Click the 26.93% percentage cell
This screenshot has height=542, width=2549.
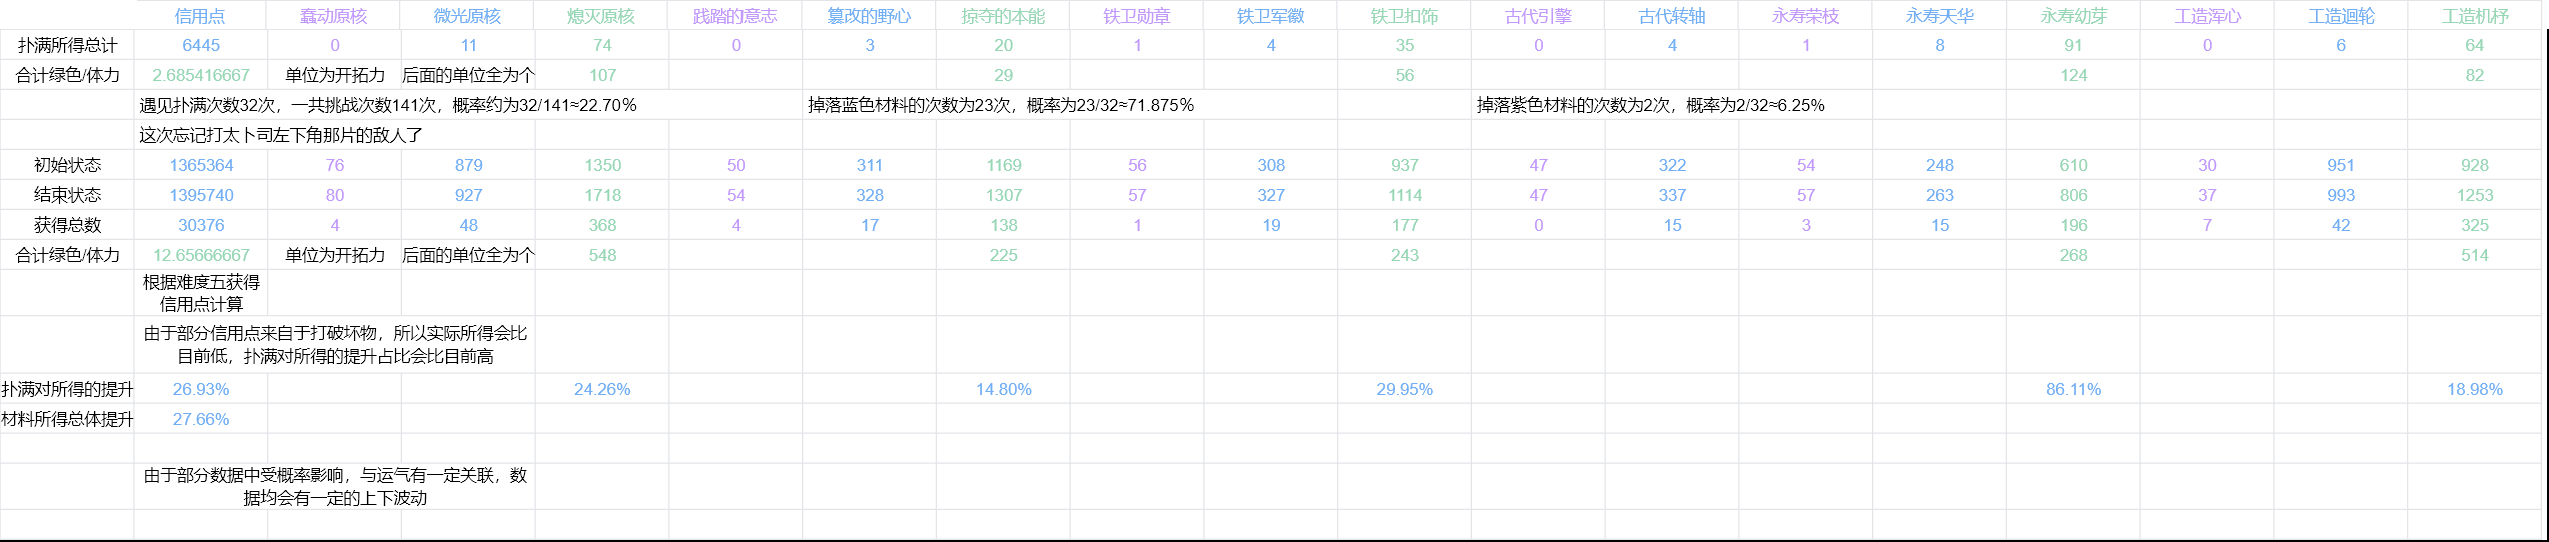click(201, 389)
